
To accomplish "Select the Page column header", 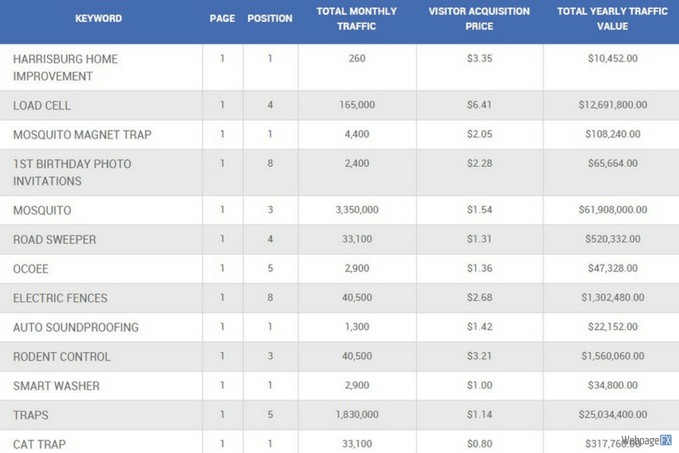I will pyautogui.click(x=222, y=19).
